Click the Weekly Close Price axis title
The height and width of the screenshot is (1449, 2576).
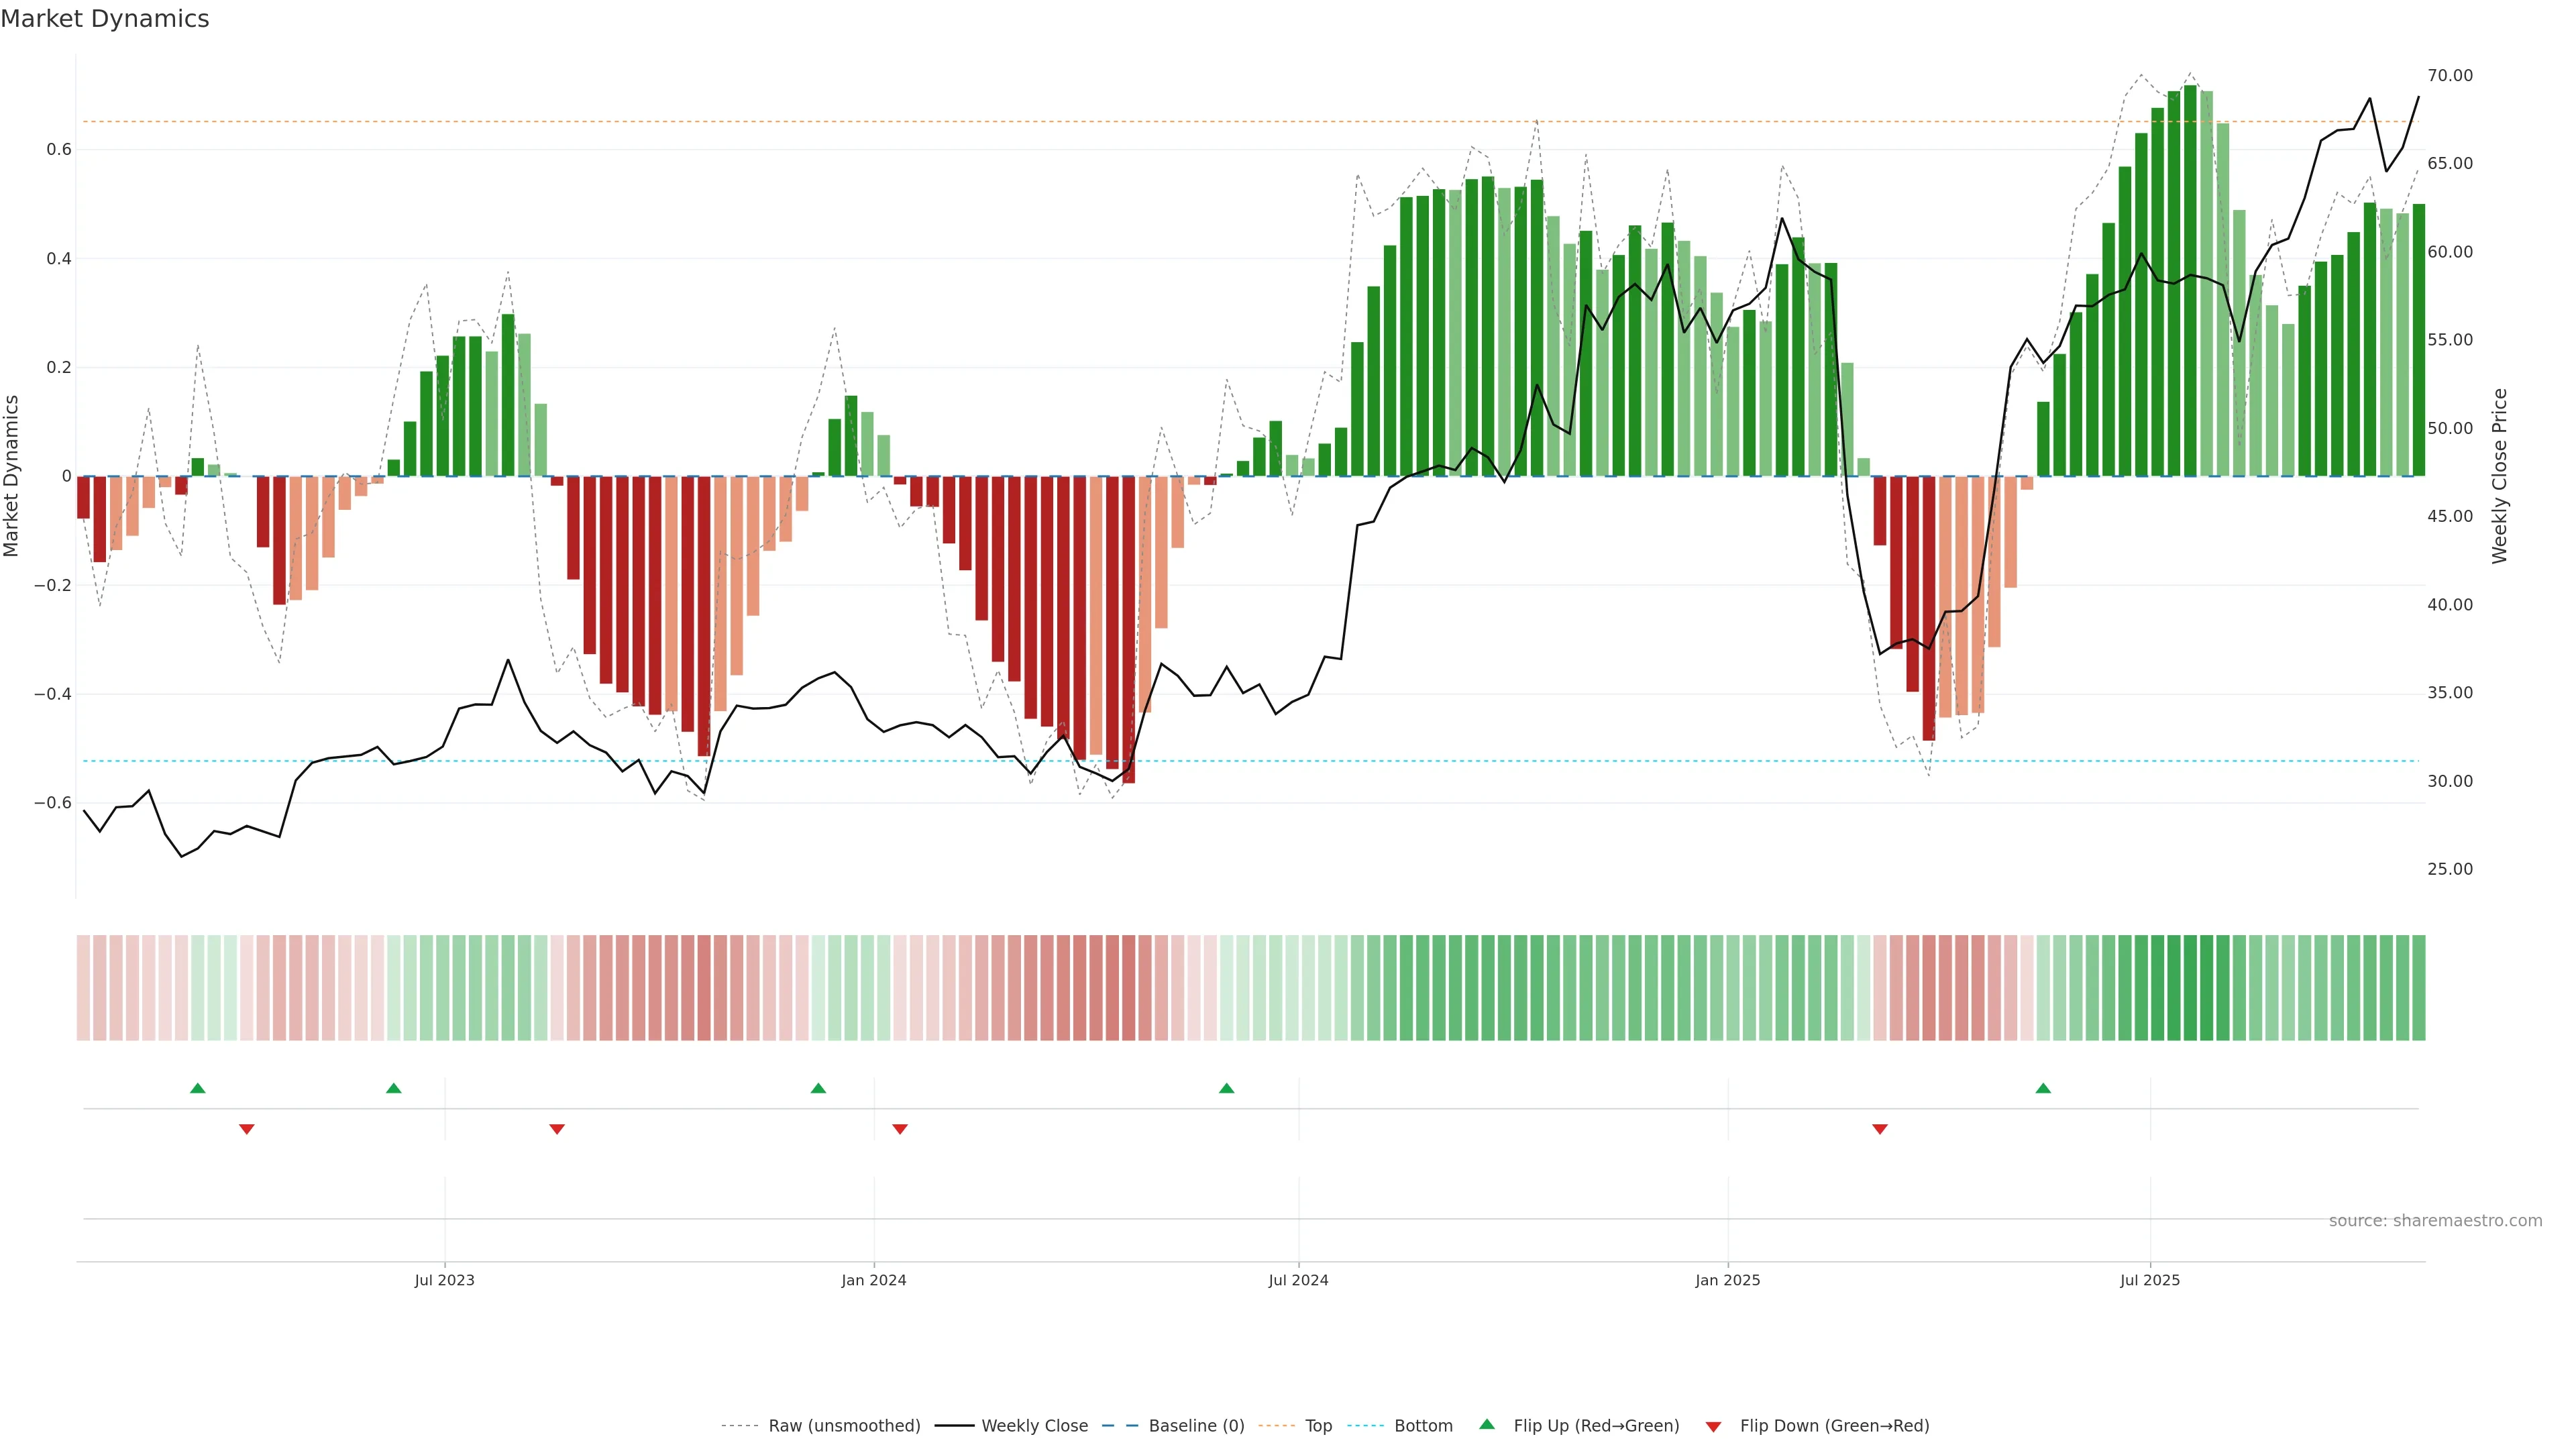2500,476
